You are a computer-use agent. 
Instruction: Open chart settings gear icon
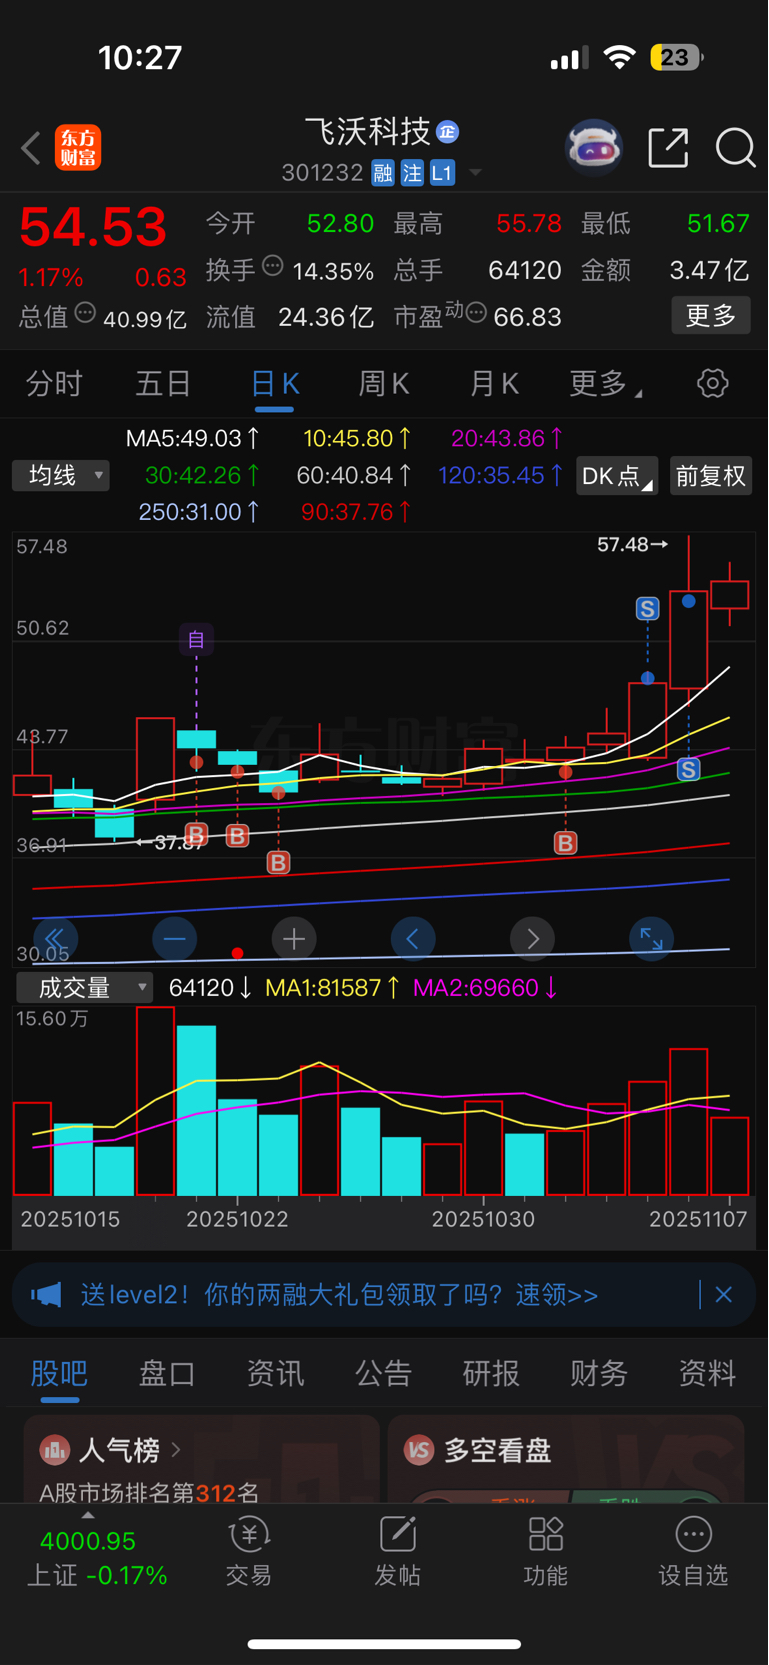pyautogui.click(x=712, y=383)
